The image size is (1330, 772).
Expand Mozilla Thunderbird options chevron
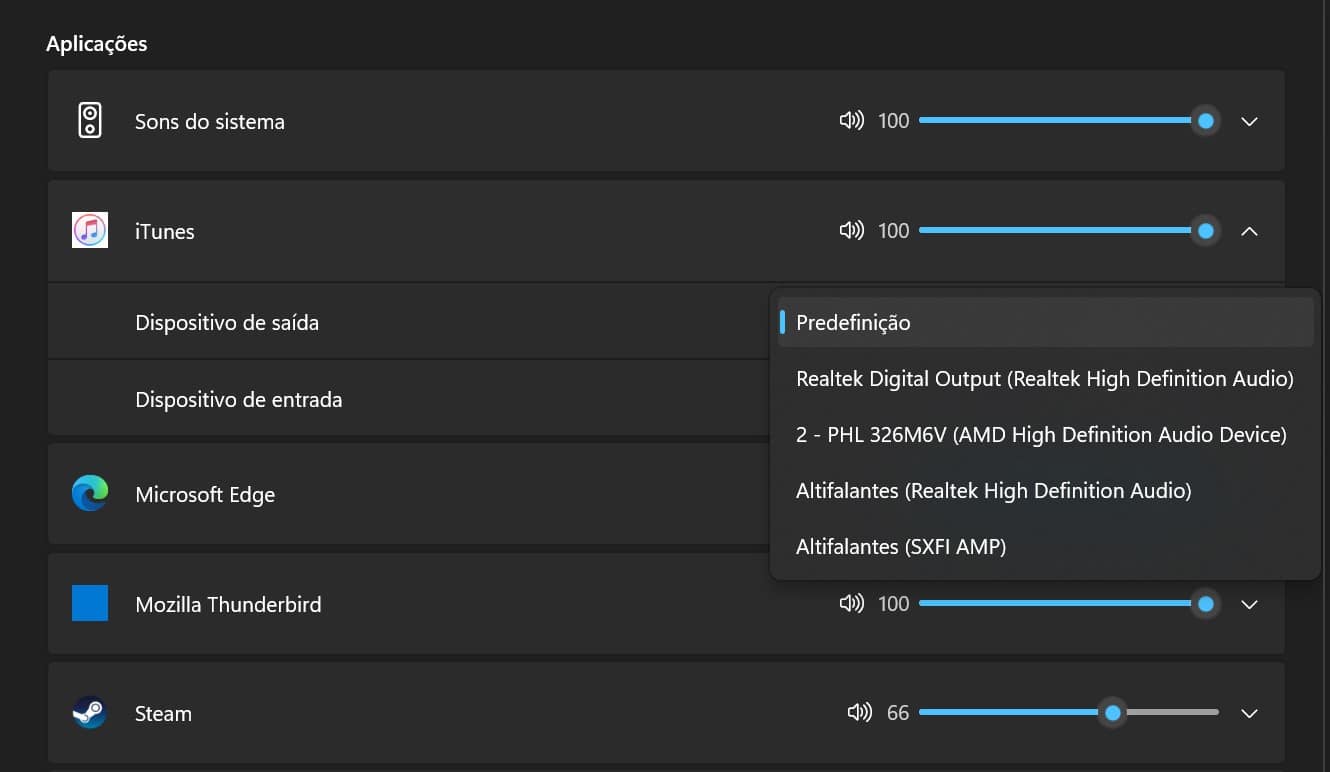pos(1249,604)
